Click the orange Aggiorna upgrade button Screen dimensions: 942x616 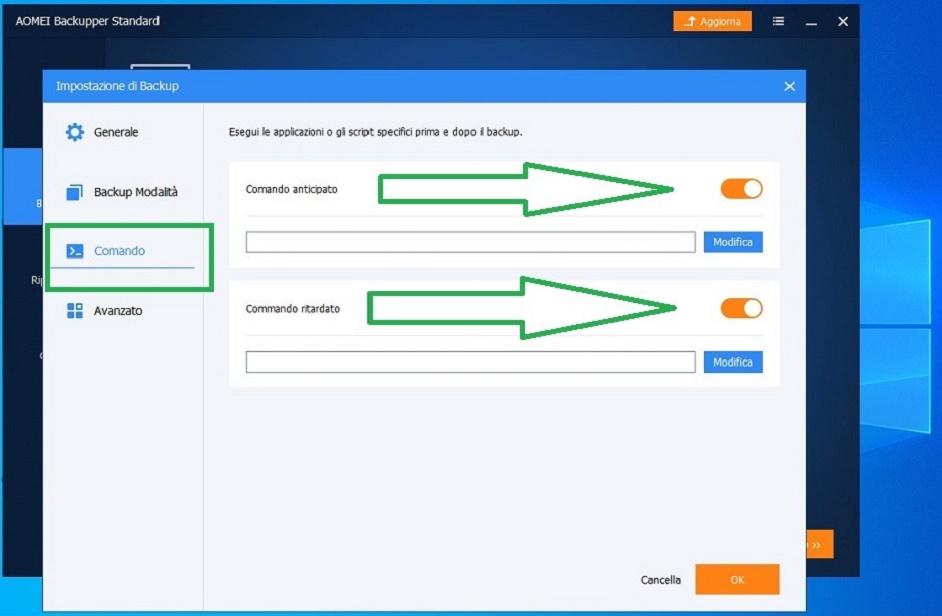[713, 21]
